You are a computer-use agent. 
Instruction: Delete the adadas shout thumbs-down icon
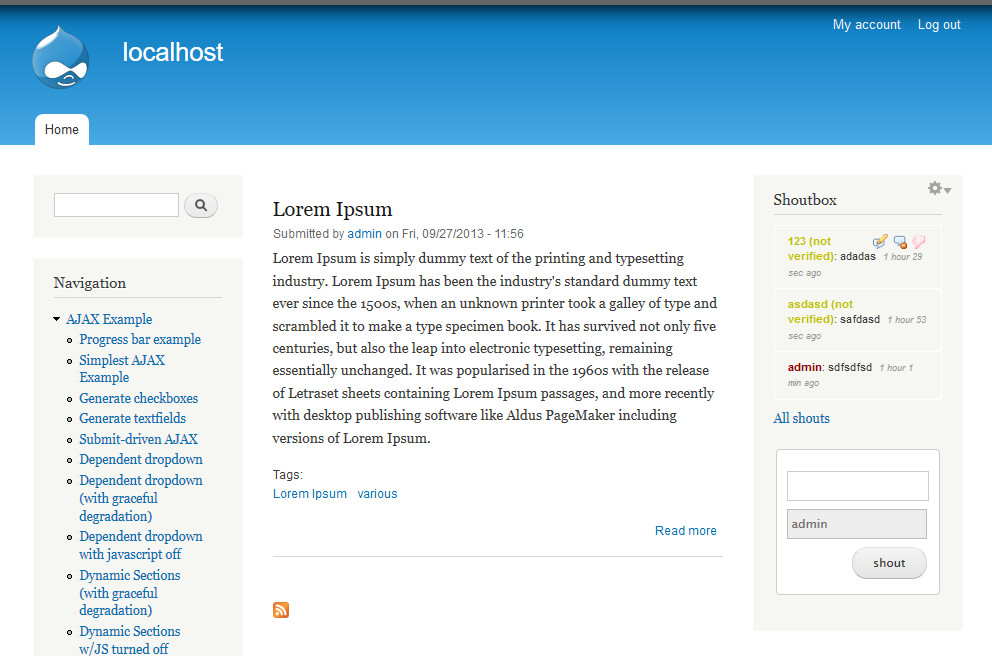click(x=918, y=241)
